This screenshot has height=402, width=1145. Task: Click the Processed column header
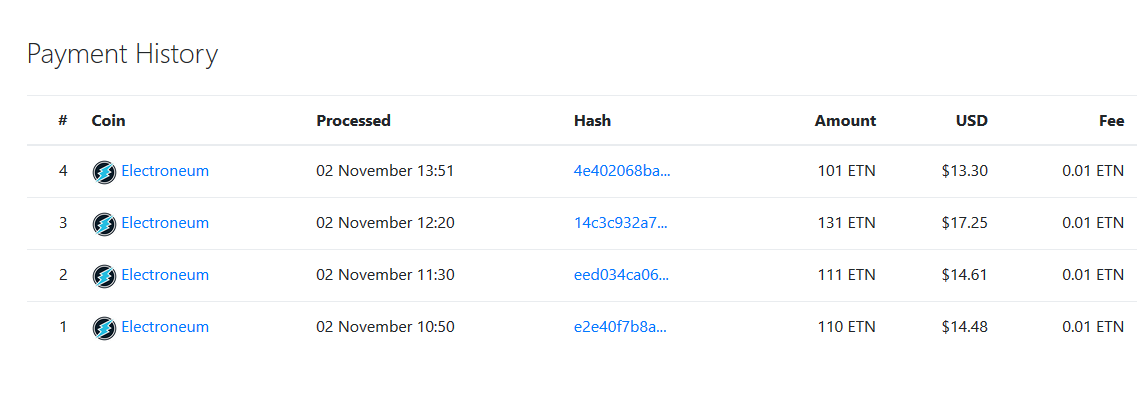coord(353,121)
